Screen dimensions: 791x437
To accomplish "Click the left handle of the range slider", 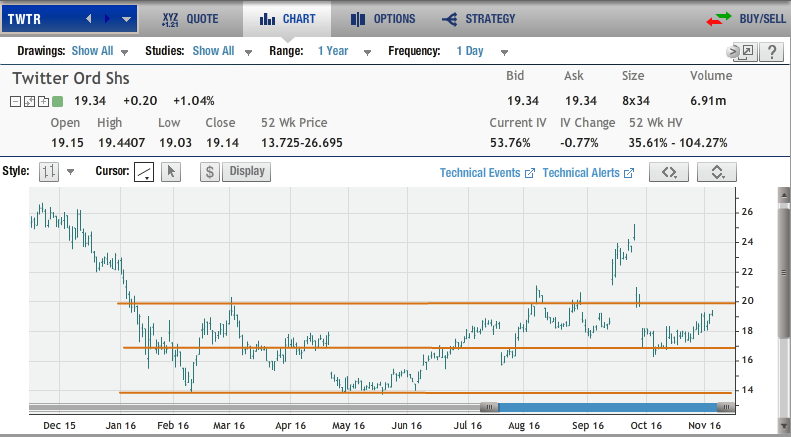I will pyautogui.click(x=489, y=407).
